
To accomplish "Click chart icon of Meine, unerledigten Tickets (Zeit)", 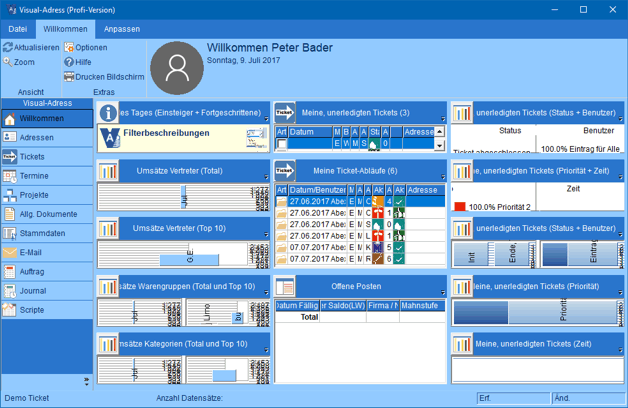I will click(x=462, y=344).
